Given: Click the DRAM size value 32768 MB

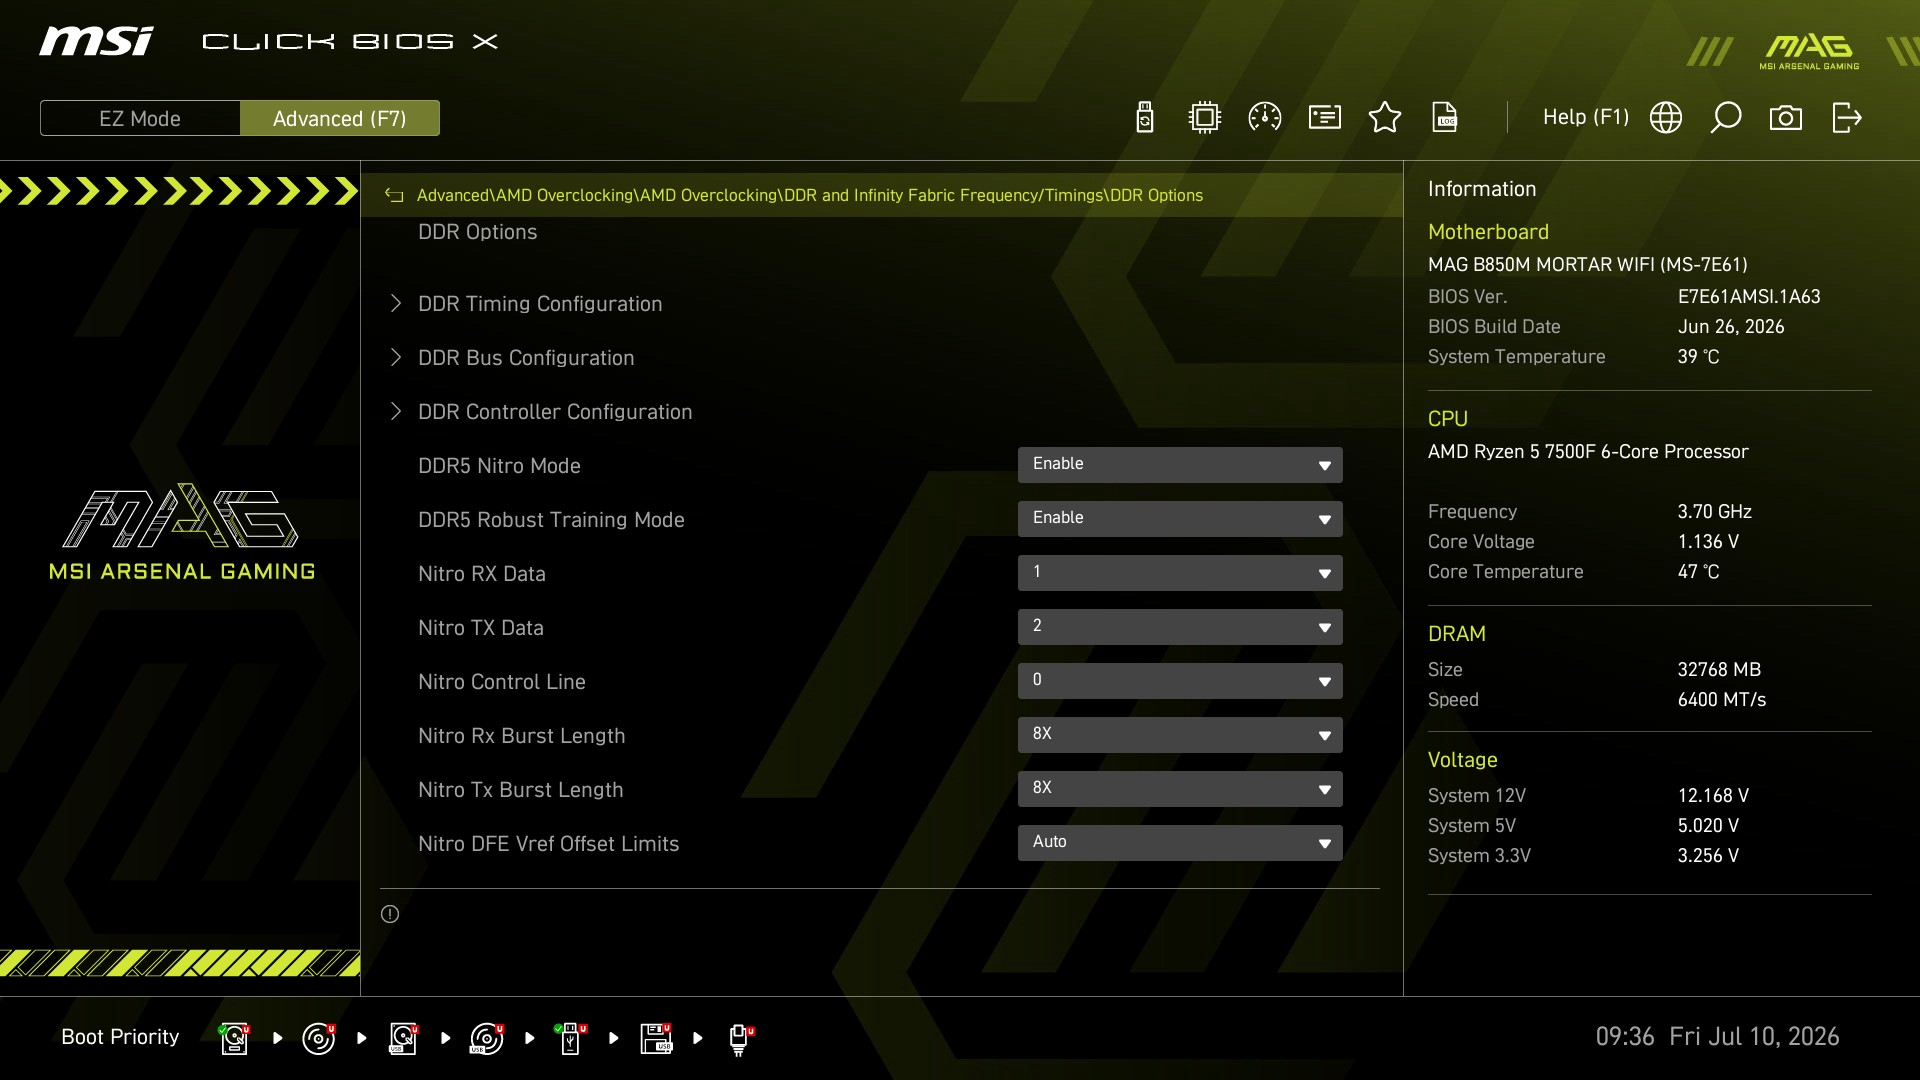Looking at the screenshot, I should pyautogui.click(x=1719, y=670).
